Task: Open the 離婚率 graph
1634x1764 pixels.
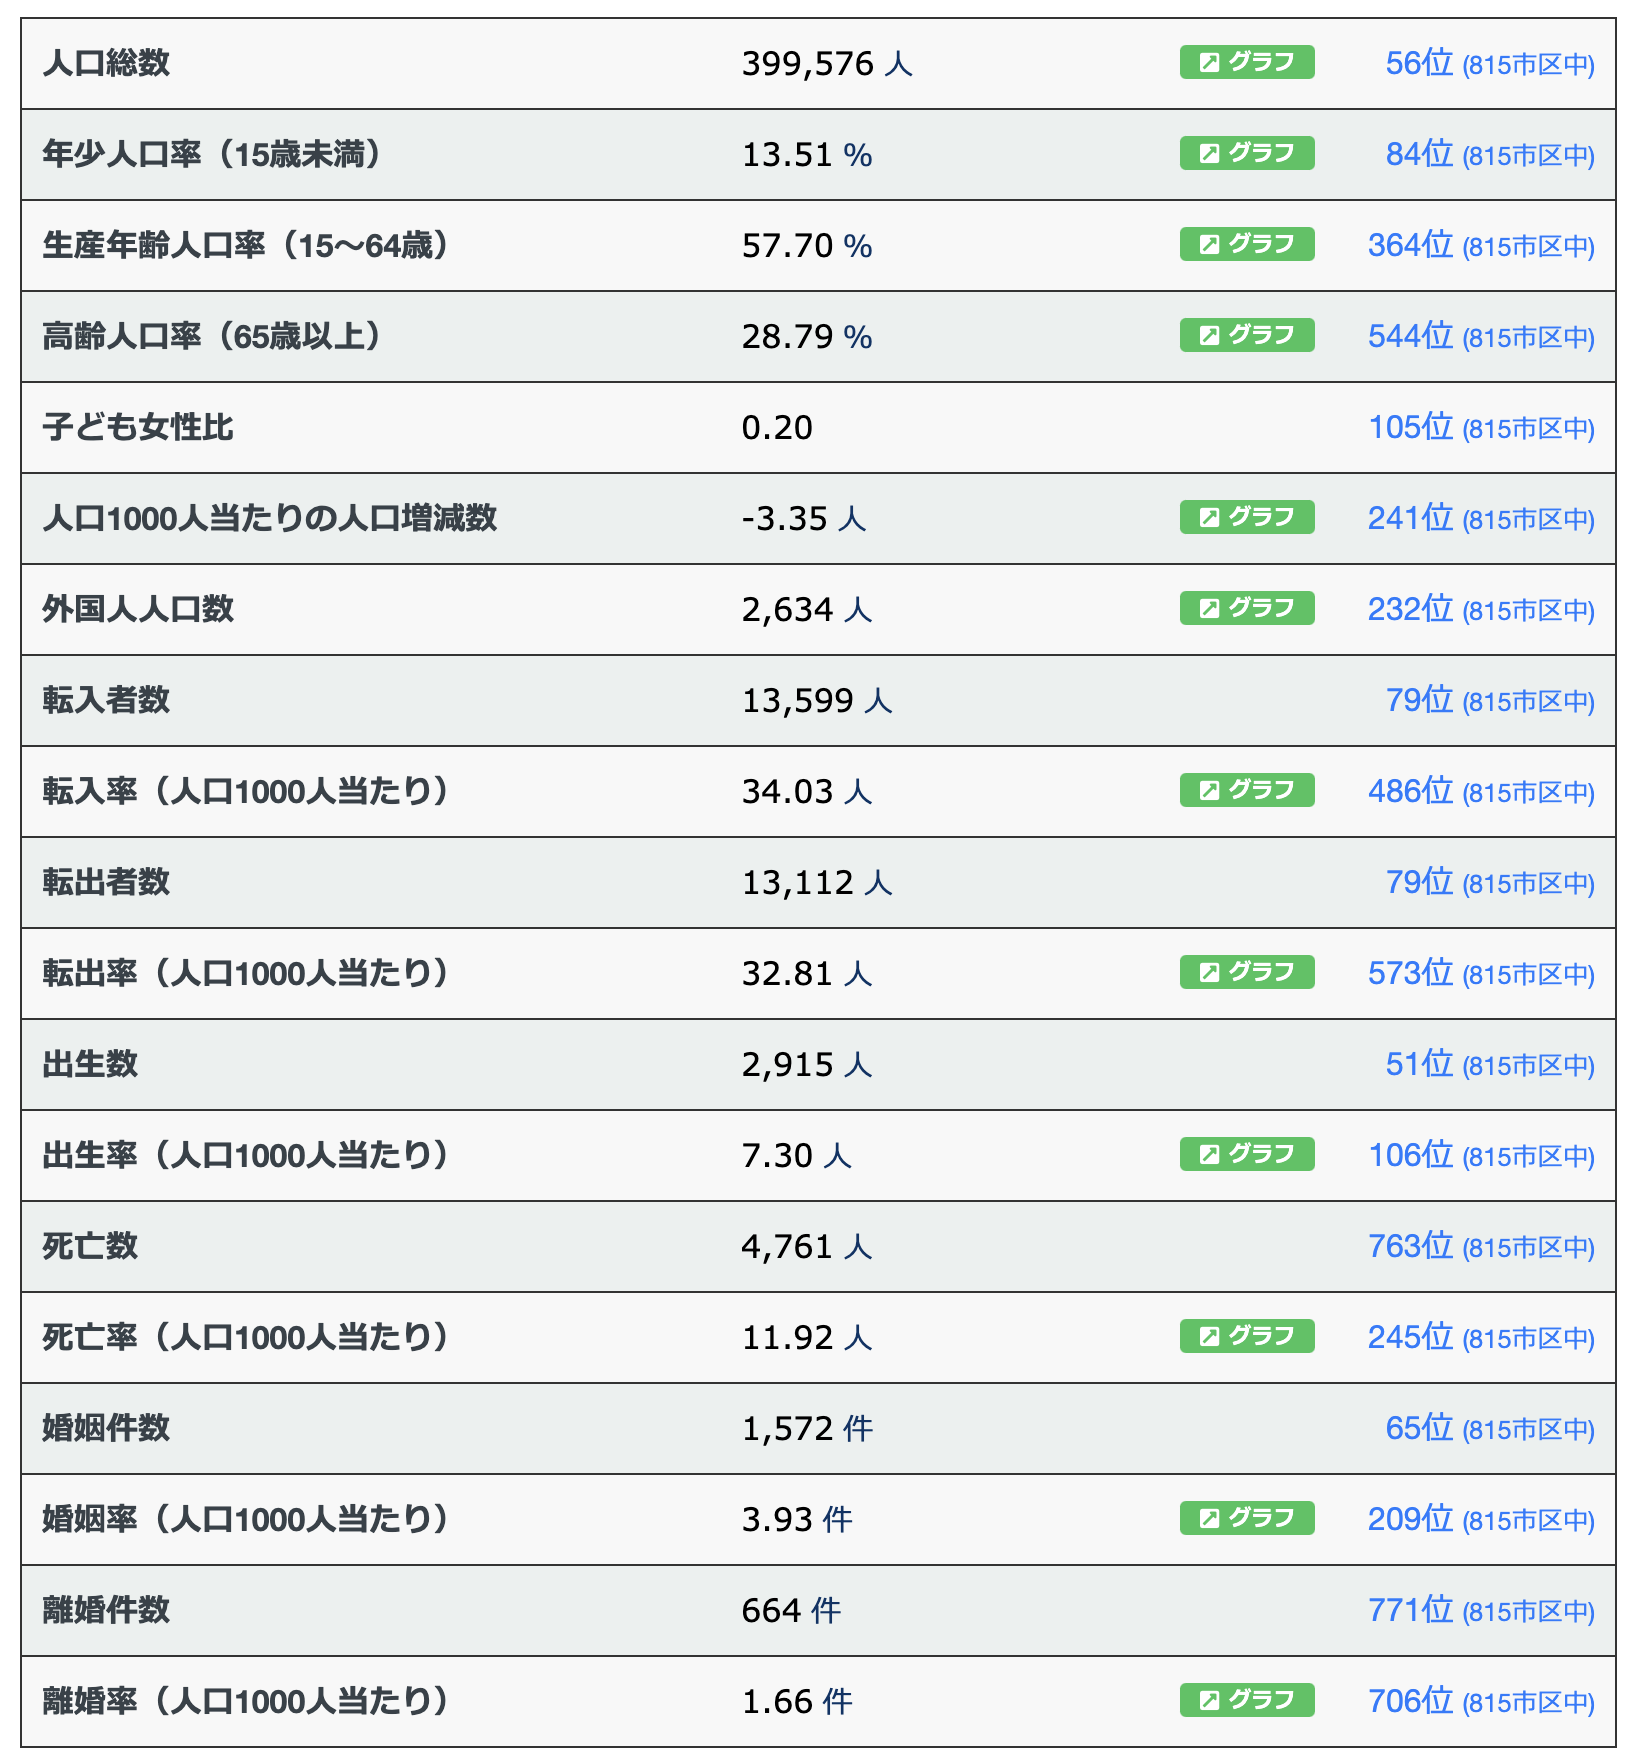Action: point(1246,1701)
